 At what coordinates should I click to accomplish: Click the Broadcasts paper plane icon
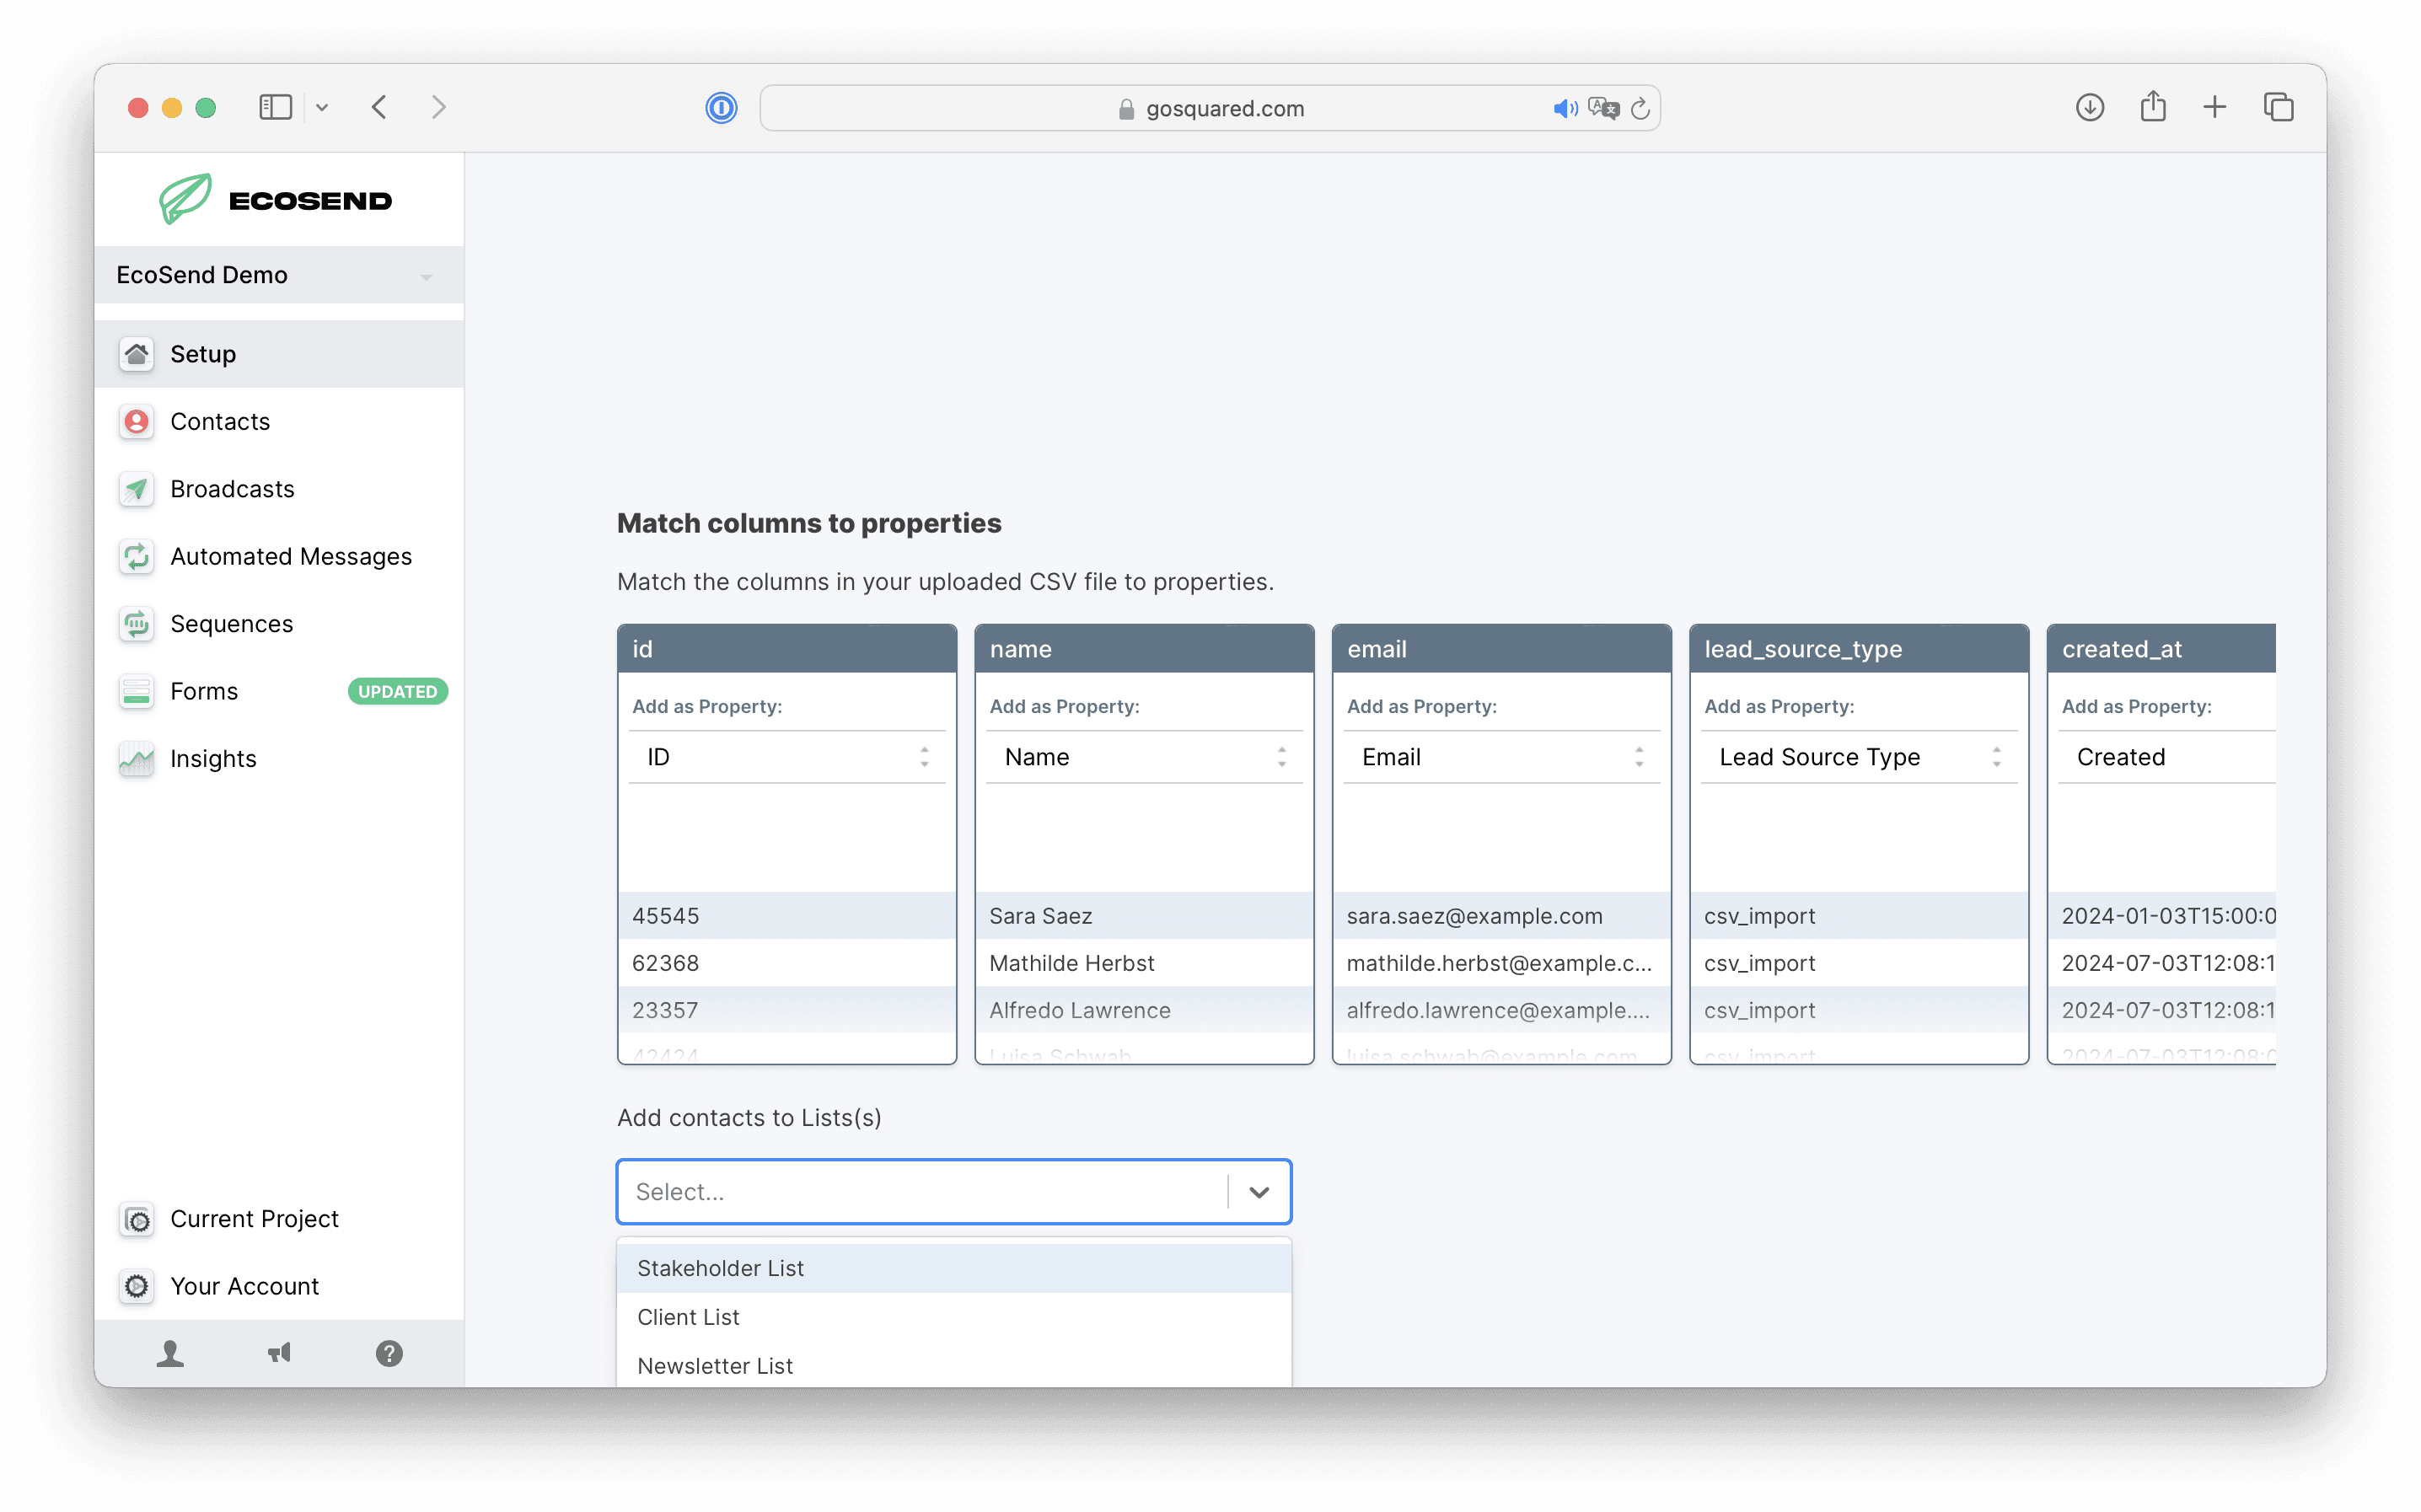click(x=136, y=489)
